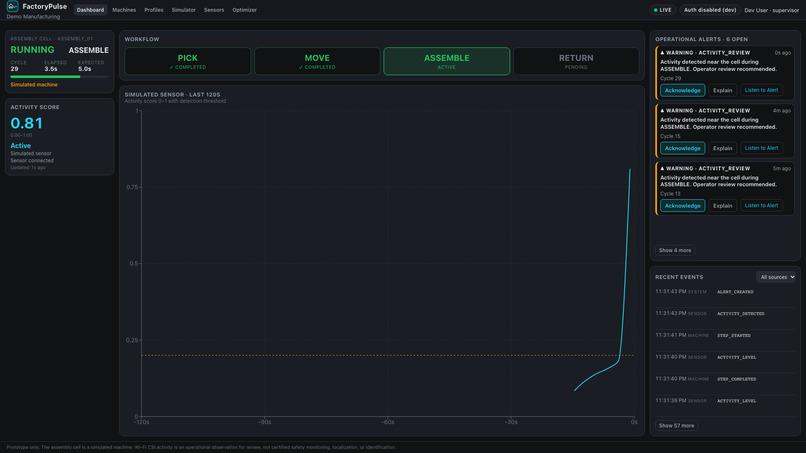Click the cycle progress bar
This screenshot has width=806, height=453.
[x=59, y=77]
